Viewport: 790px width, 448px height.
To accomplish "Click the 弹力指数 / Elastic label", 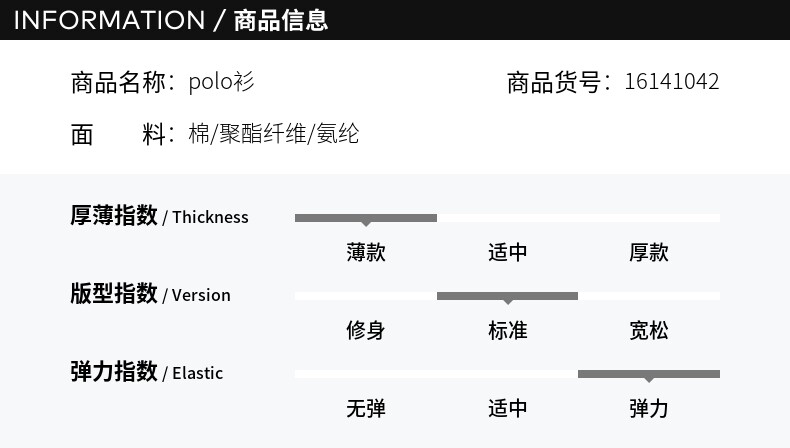I will tap(146, 372).
